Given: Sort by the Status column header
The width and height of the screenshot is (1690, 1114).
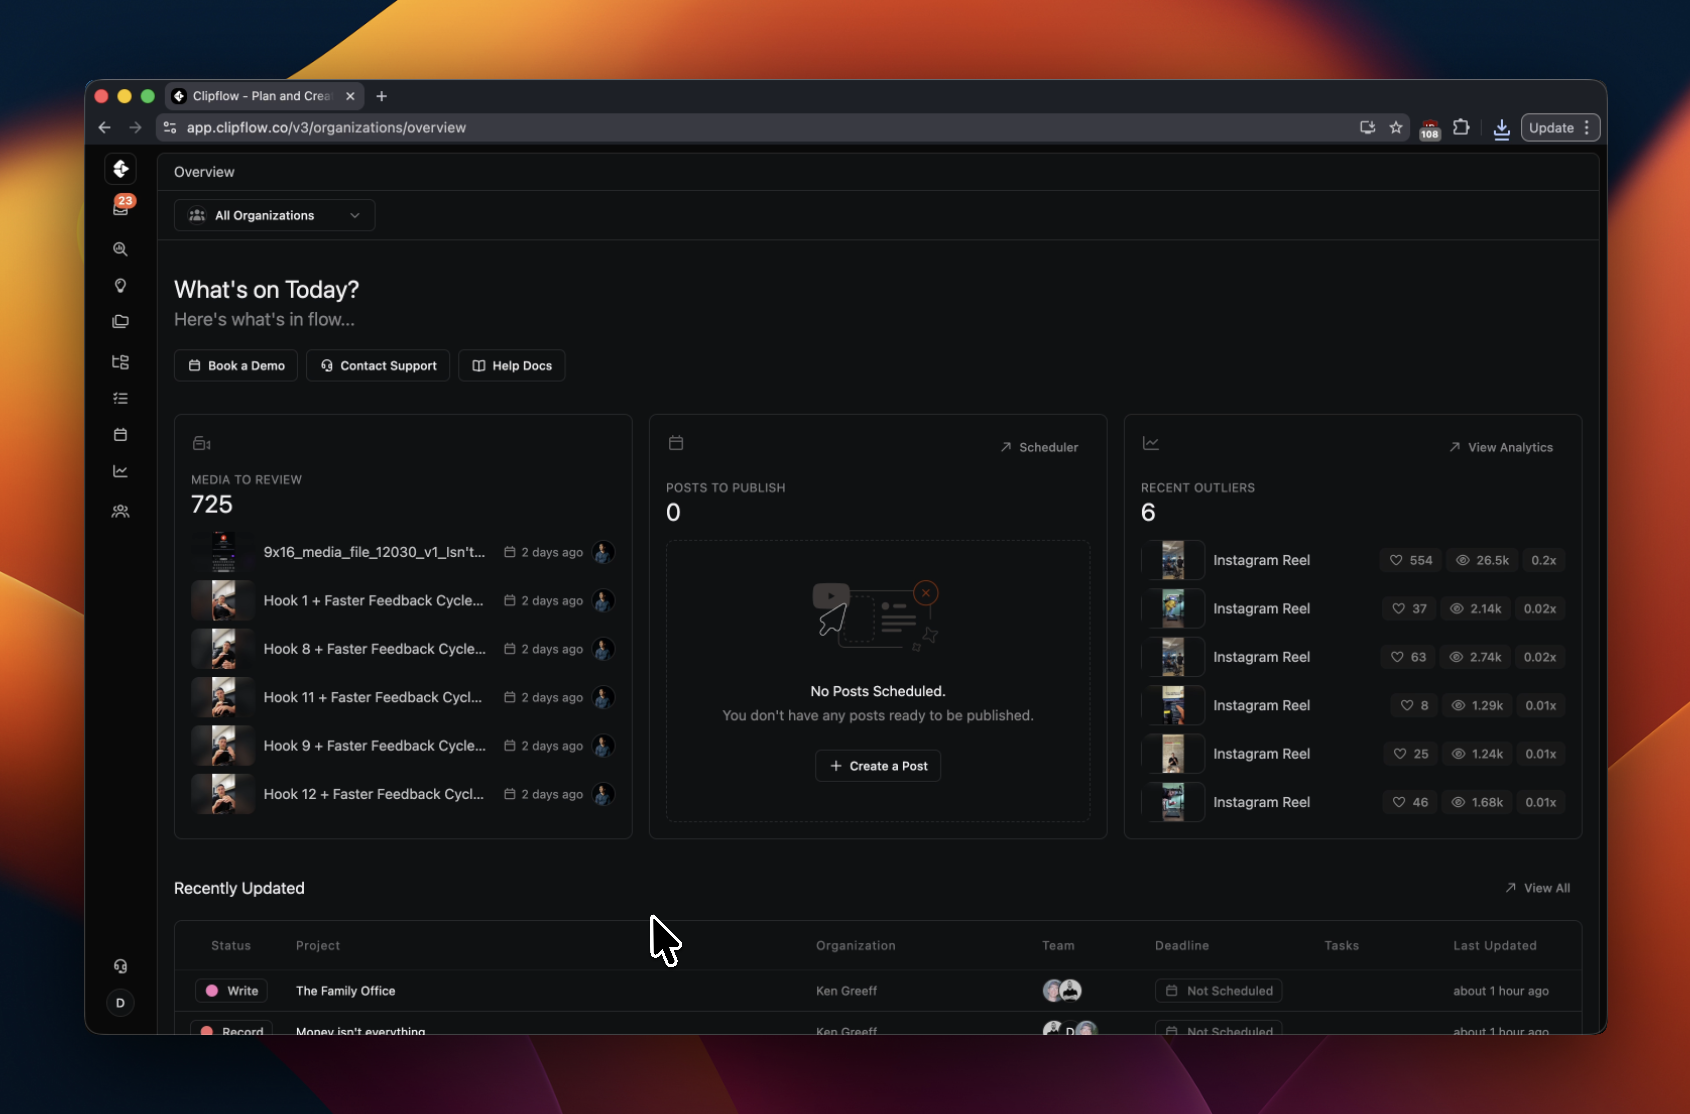Looking at the screenshot, I should 231,946.
